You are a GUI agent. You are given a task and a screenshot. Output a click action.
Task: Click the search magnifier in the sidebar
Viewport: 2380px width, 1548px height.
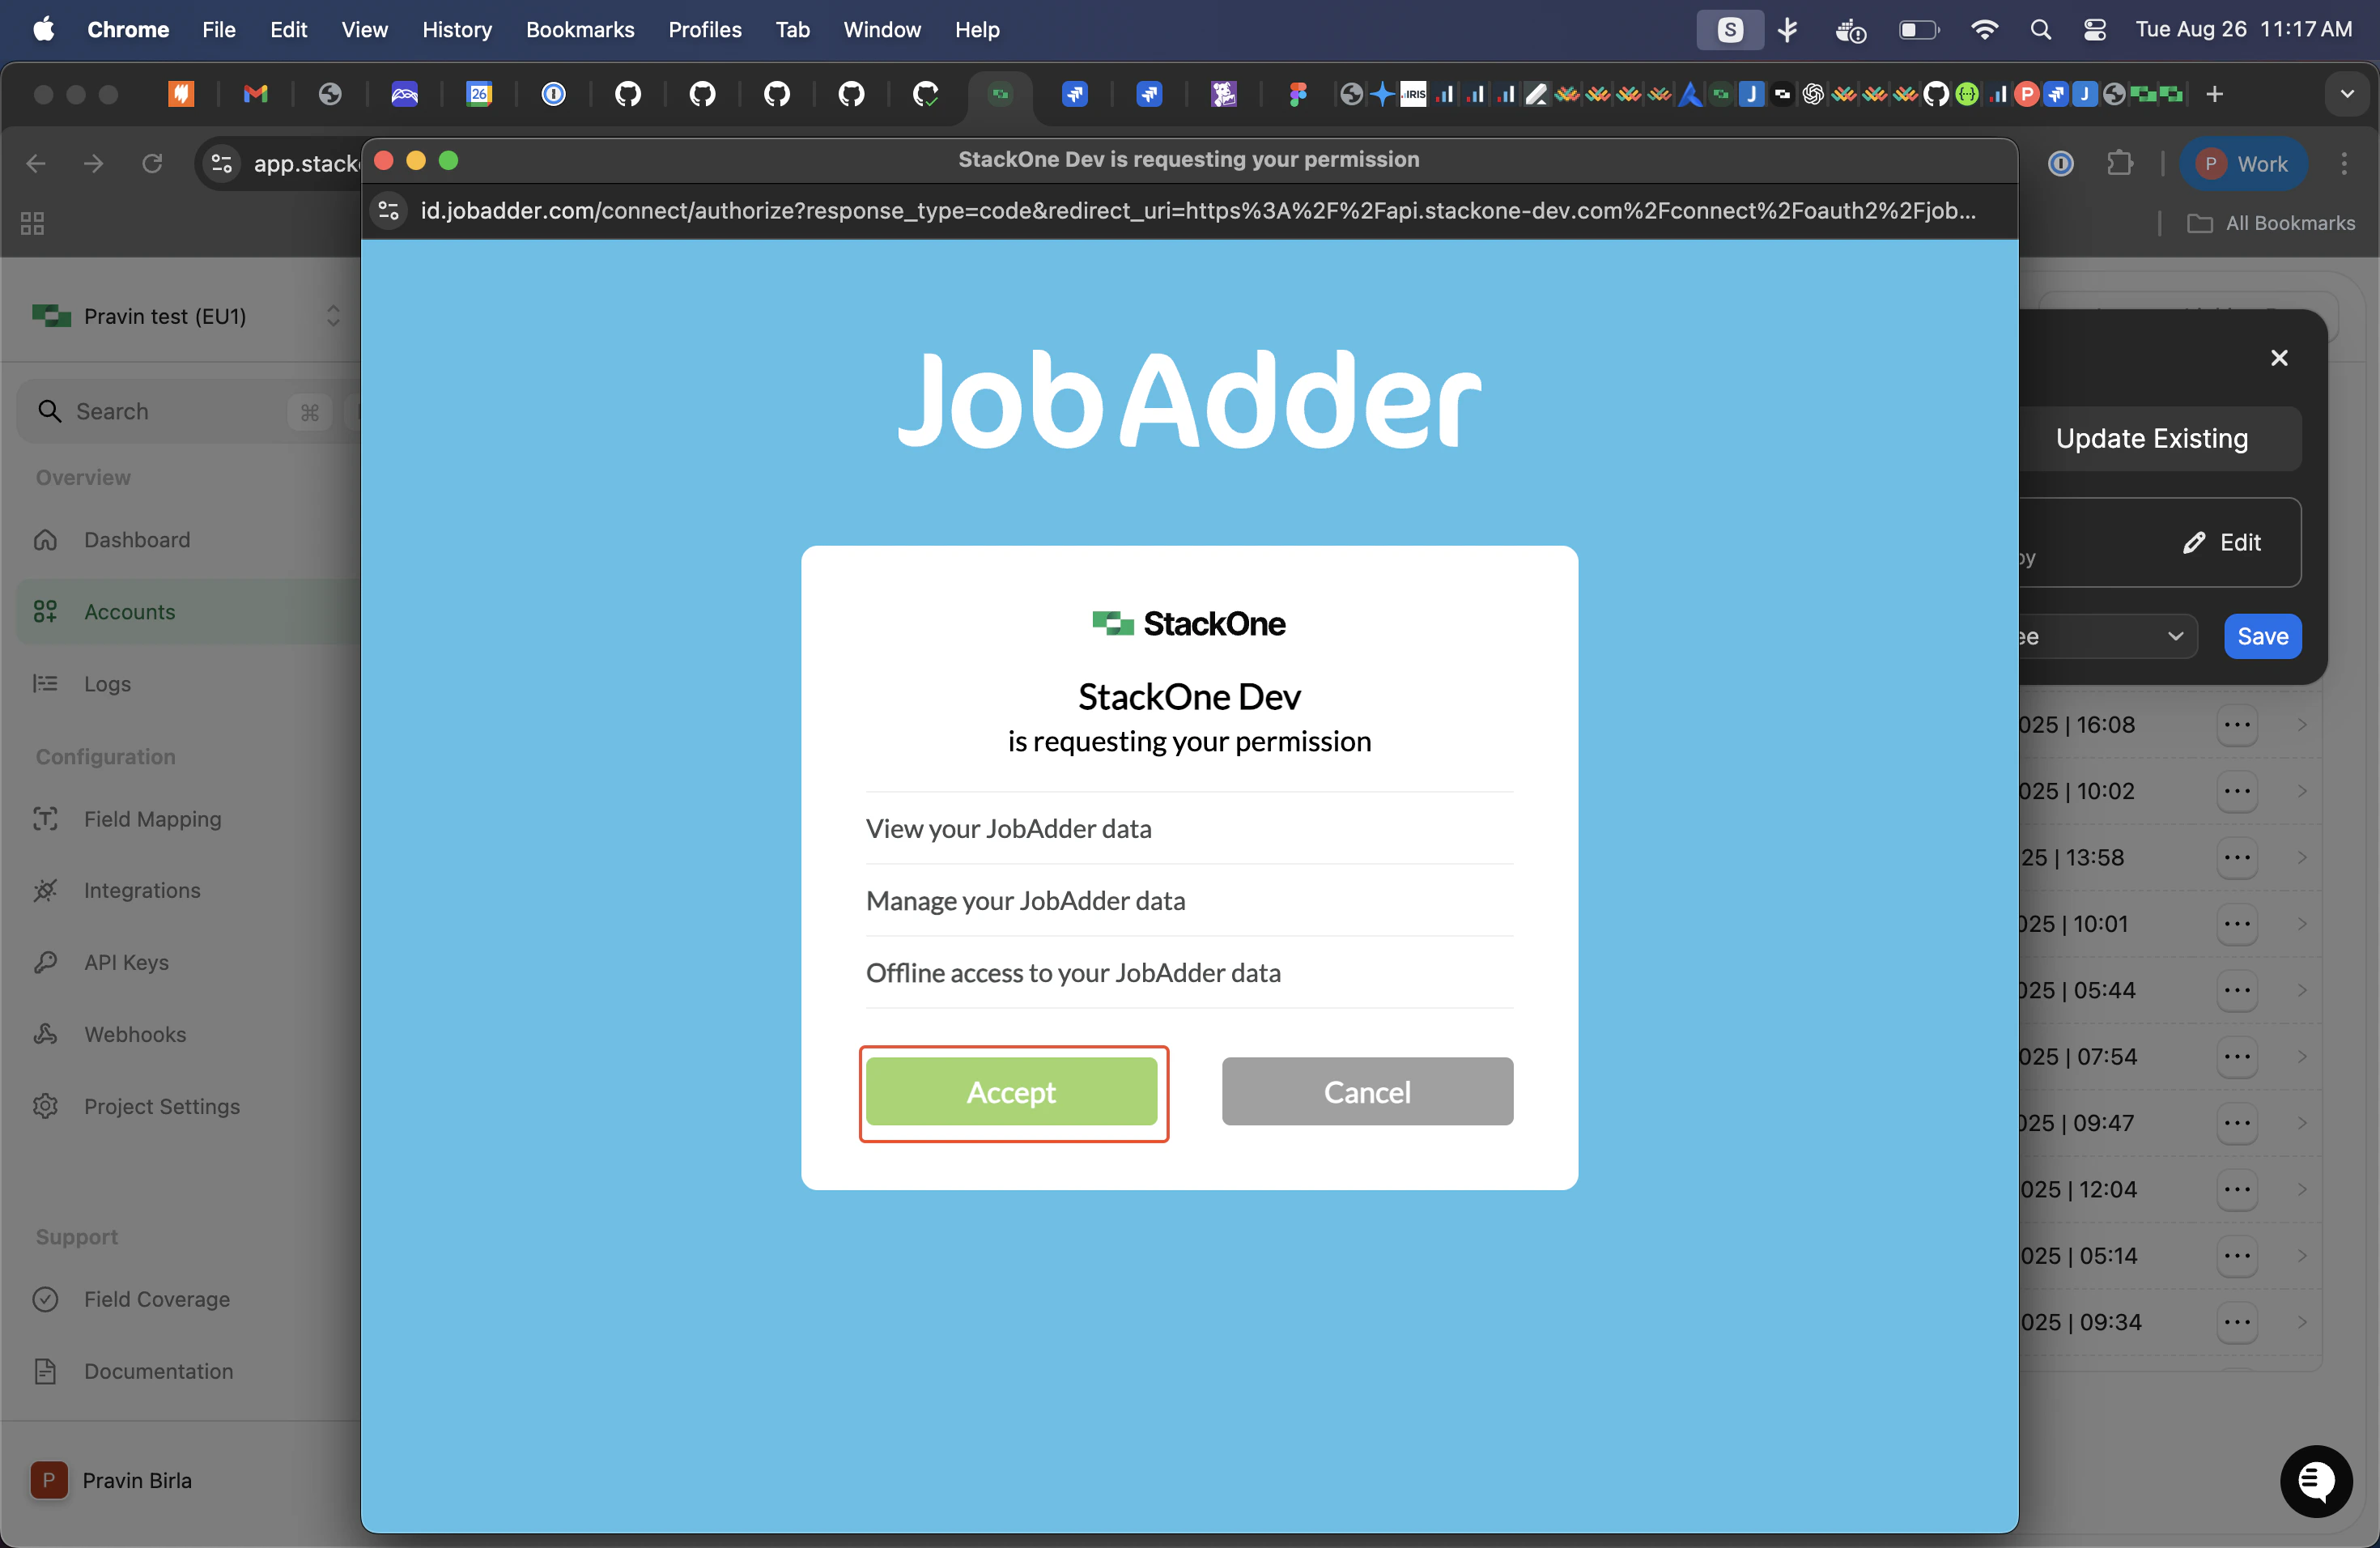click(51, 411)
